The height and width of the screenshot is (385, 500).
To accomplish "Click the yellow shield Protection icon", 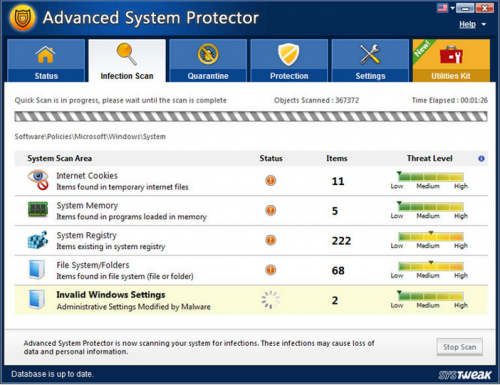I will pos(289,54).
